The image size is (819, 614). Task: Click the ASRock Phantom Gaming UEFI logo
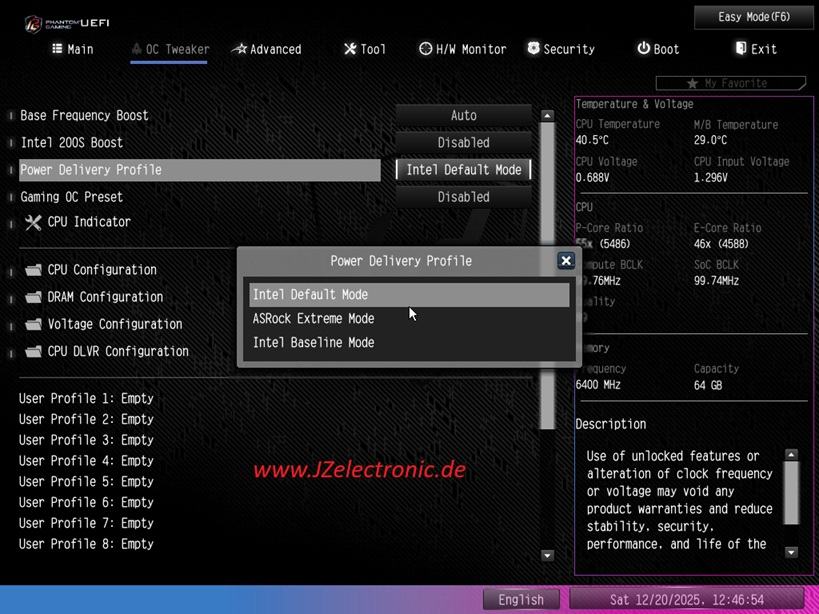pyautogui.click(x=67, y=23)
